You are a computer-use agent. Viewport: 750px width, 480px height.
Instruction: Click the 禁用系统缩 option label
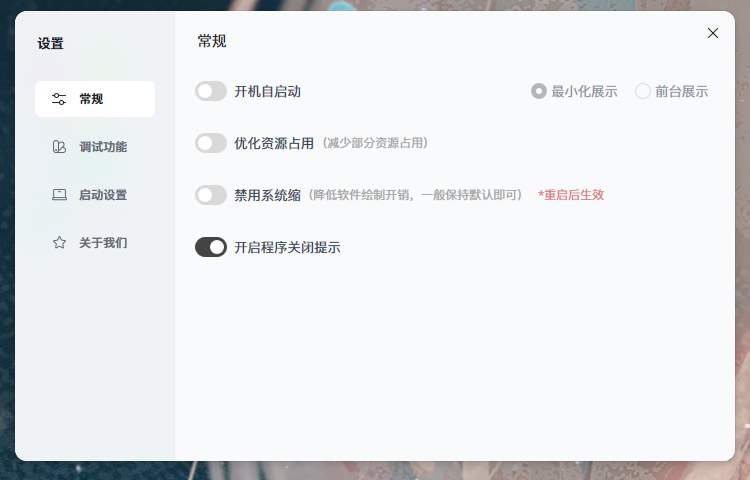click(268, 195)
